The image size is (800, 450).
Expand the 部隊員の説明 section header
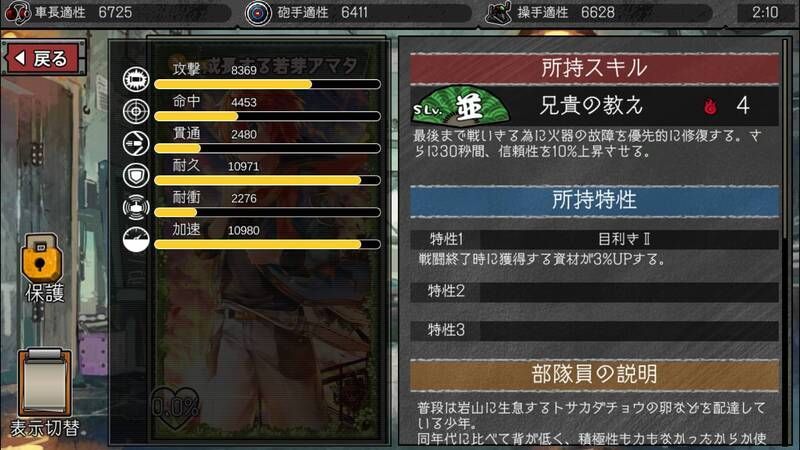(594, 375)
